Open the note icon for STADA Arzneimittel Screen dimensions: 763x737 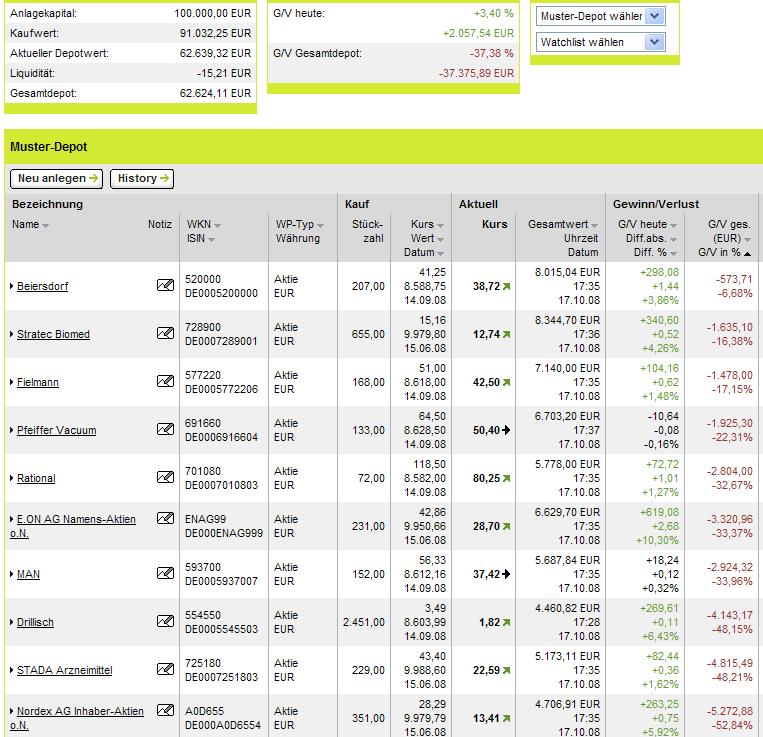tap(165, 669)
